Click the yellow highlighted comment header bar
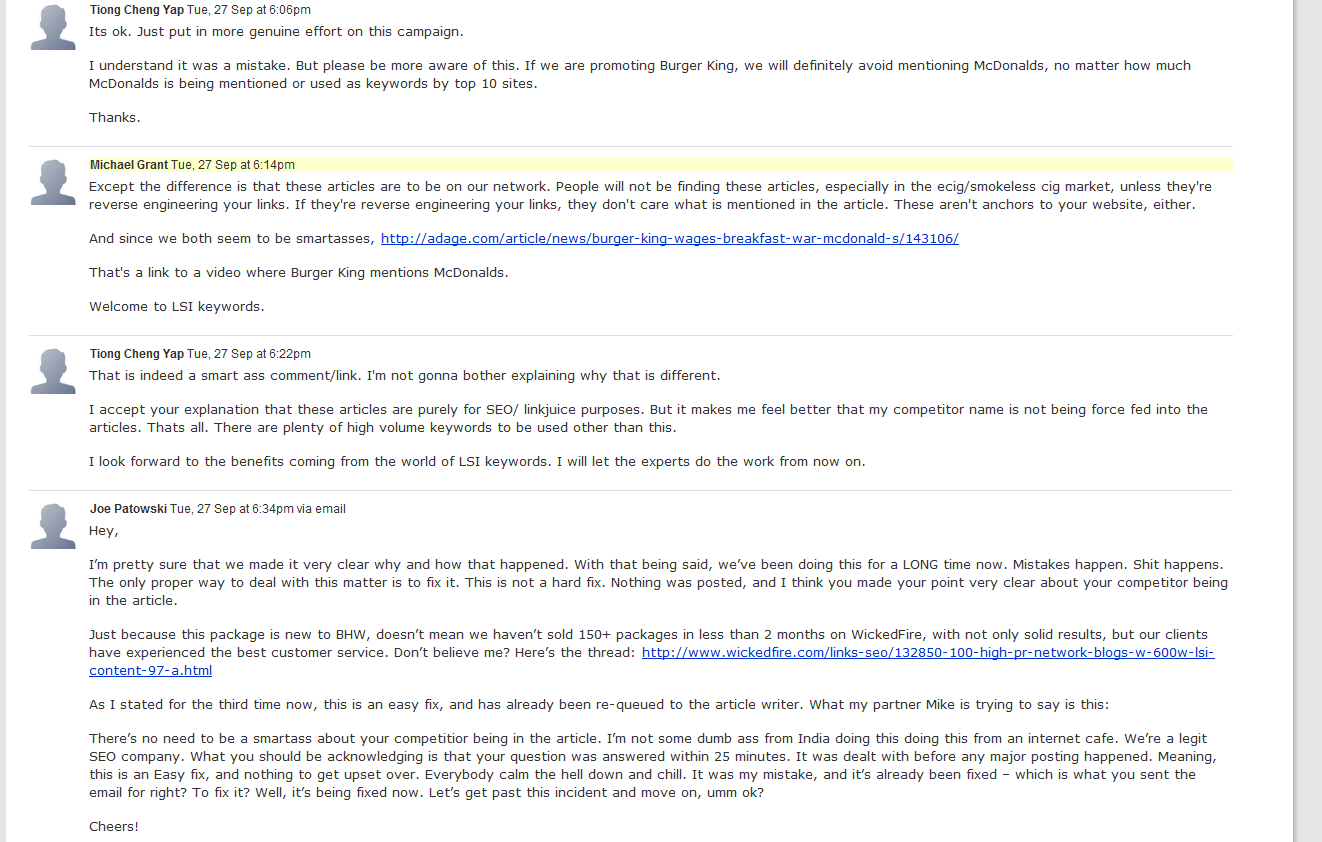Screen dimensions: 1322x842 pyautogui.click(x=661, y=165)
